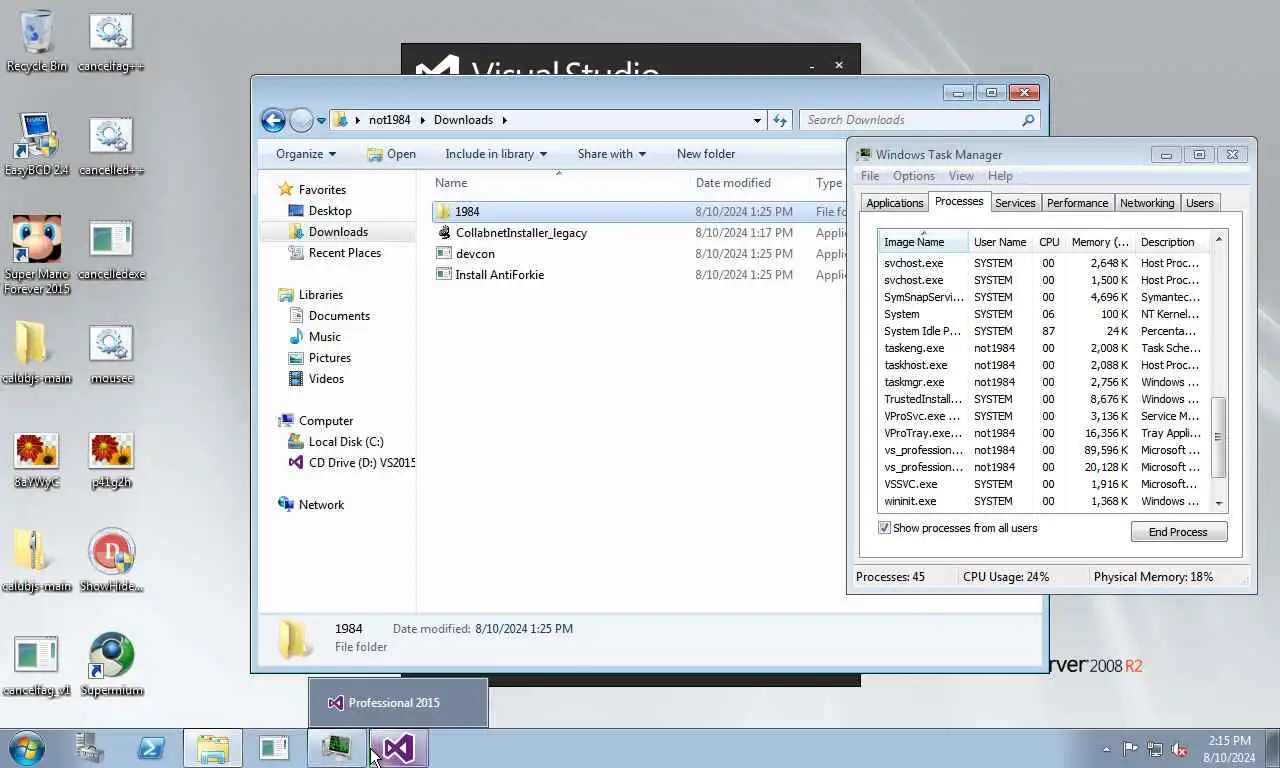Select the cancelfag++ desktop icon

(111, 40)
